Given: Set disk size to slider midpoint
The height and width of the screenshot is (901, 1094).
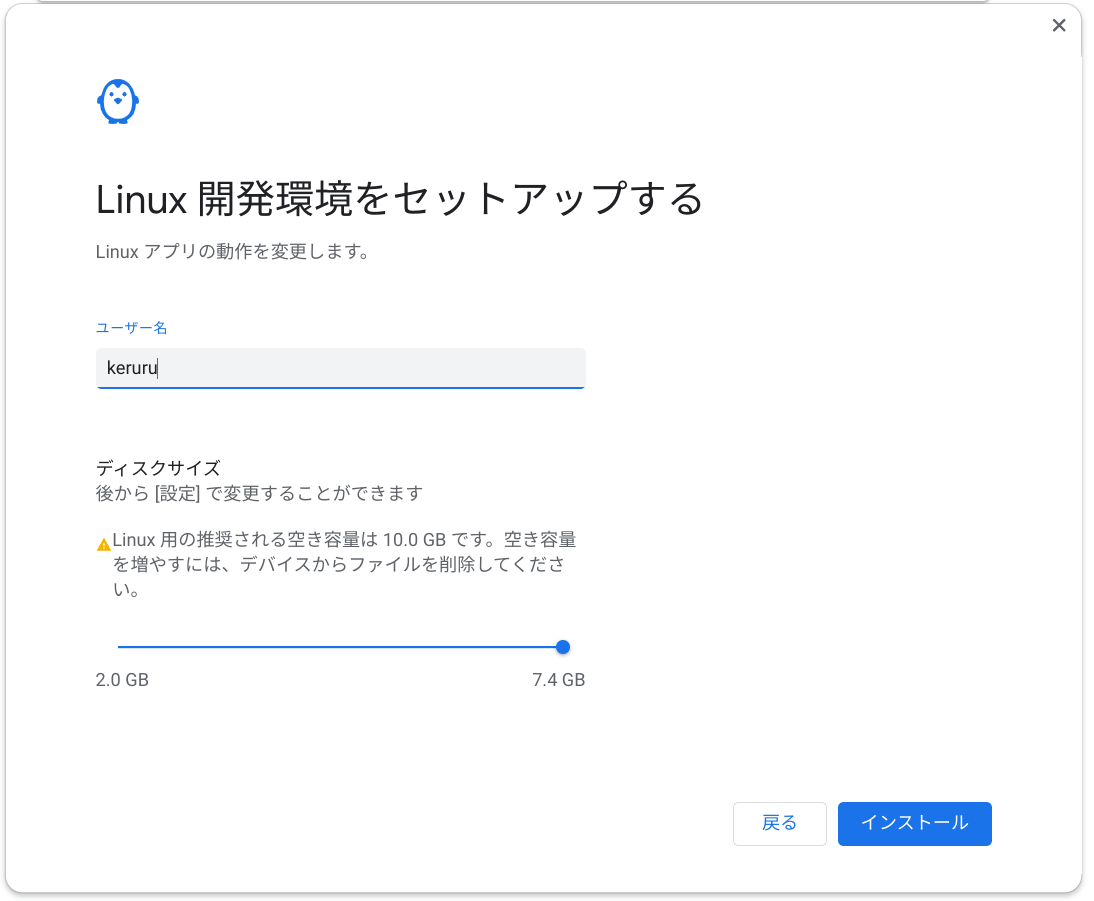Looking at the screenshot, I should [x=341, y=647].
